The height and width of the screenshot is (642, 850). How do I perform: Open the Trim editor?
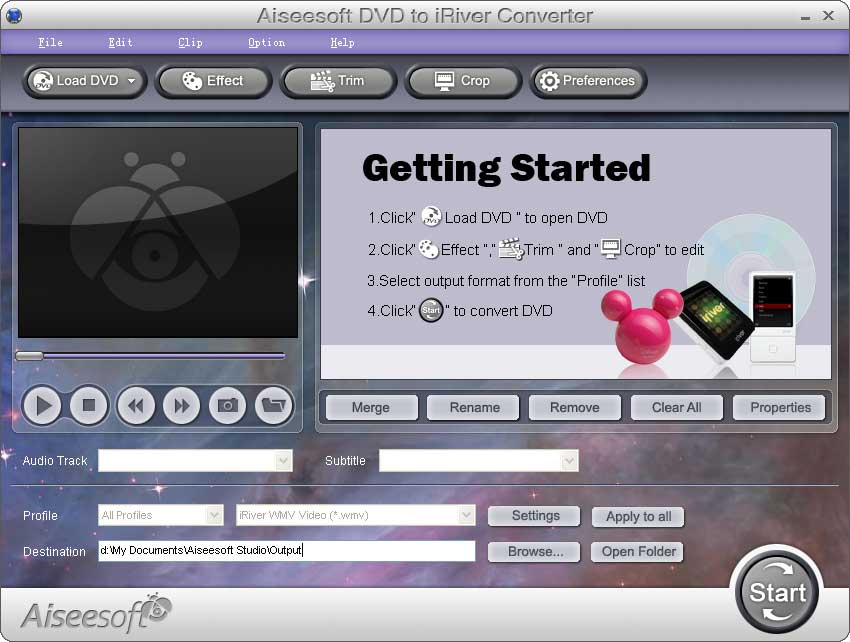pyautogui.click(x=338, y=82)
